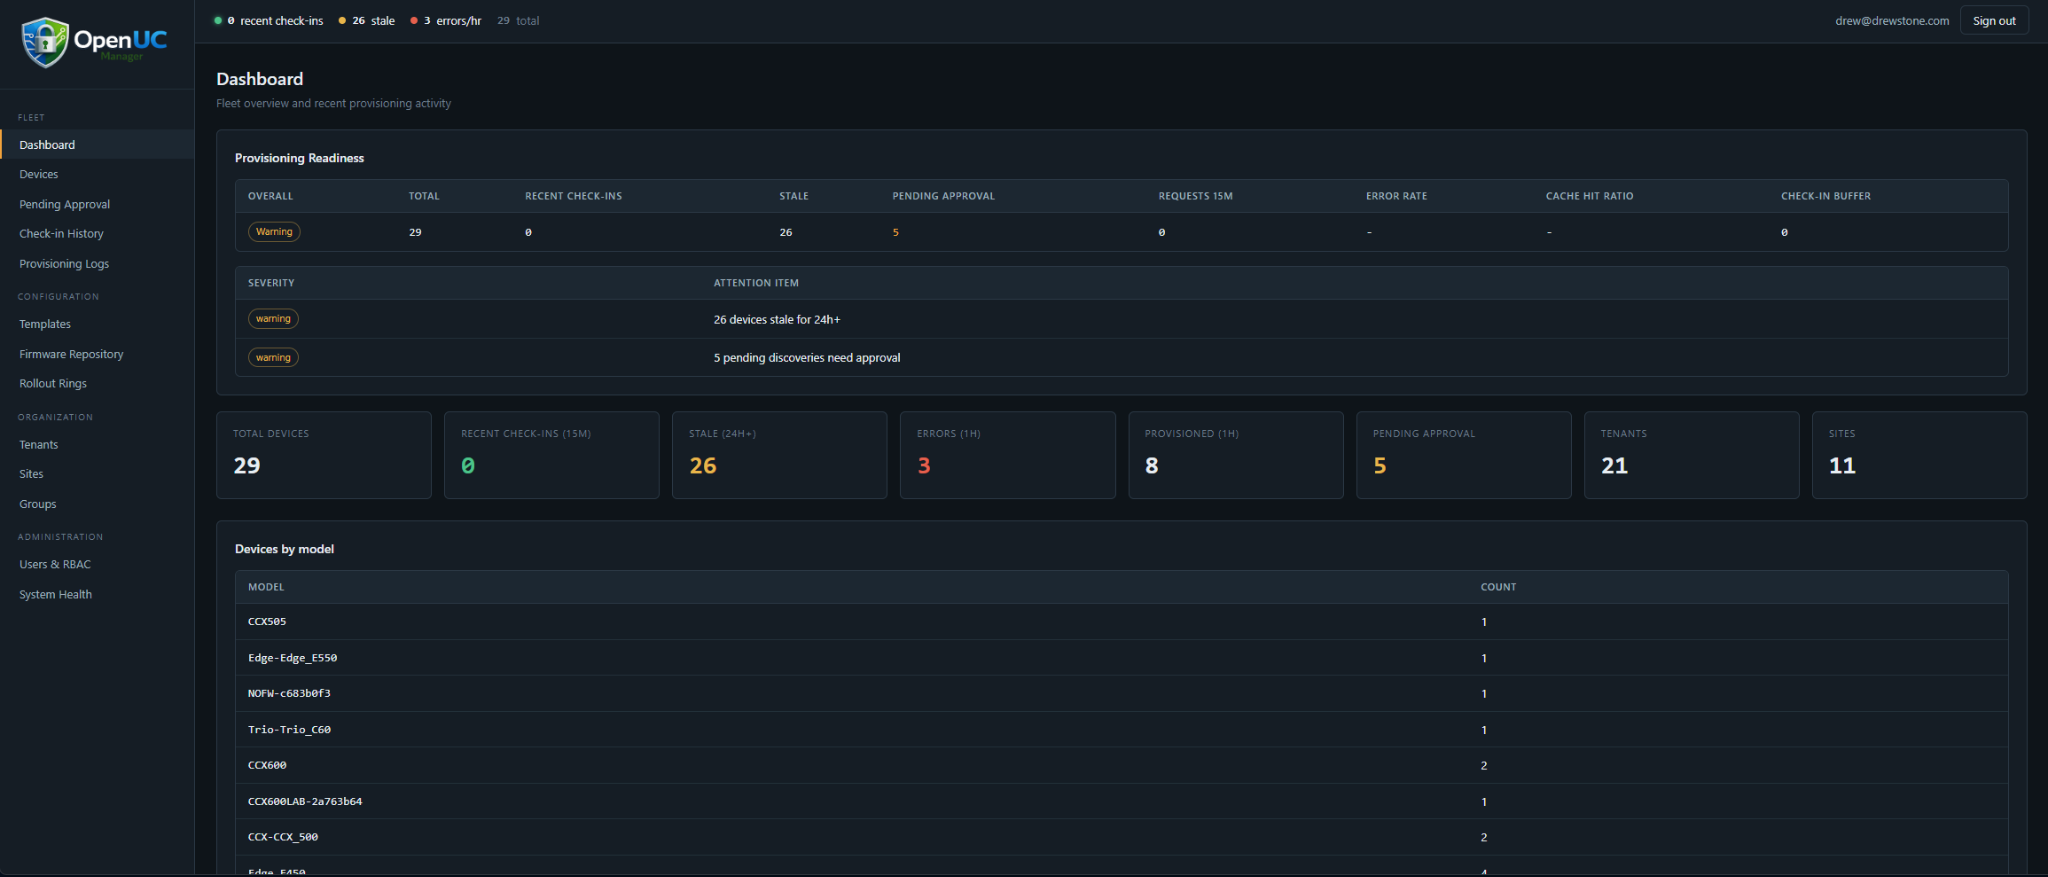The height and width of the screenshot is (877, 2048).
Task: Click the Provisioning Readiness heading
Action: tap(299, 158)
